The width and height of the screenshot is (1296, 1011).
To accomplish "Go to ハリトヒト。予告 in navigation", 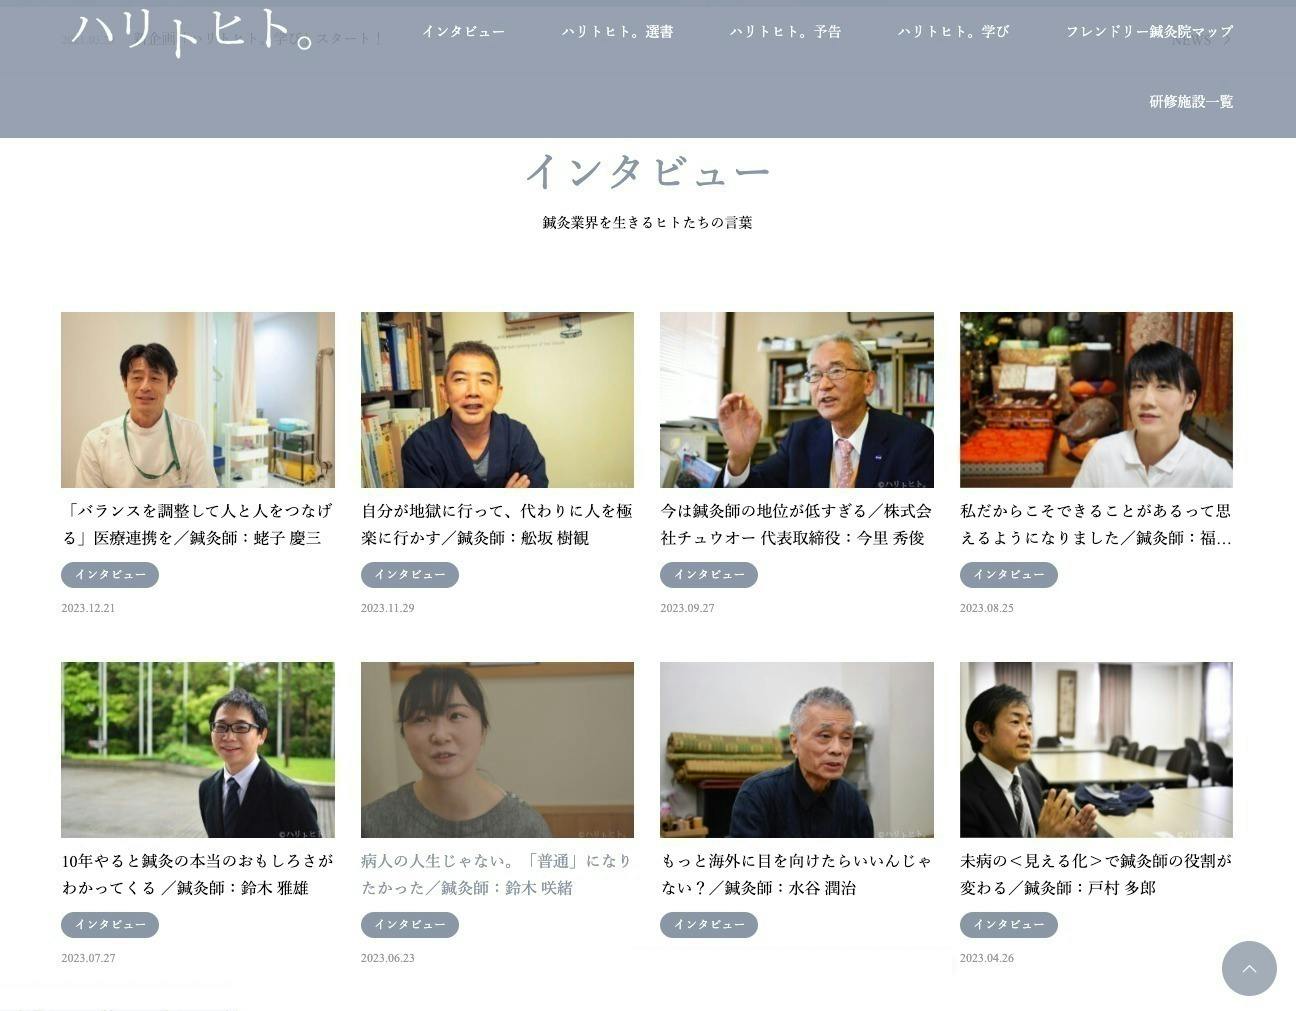I will pyautogui.click(x=785, y=32).
